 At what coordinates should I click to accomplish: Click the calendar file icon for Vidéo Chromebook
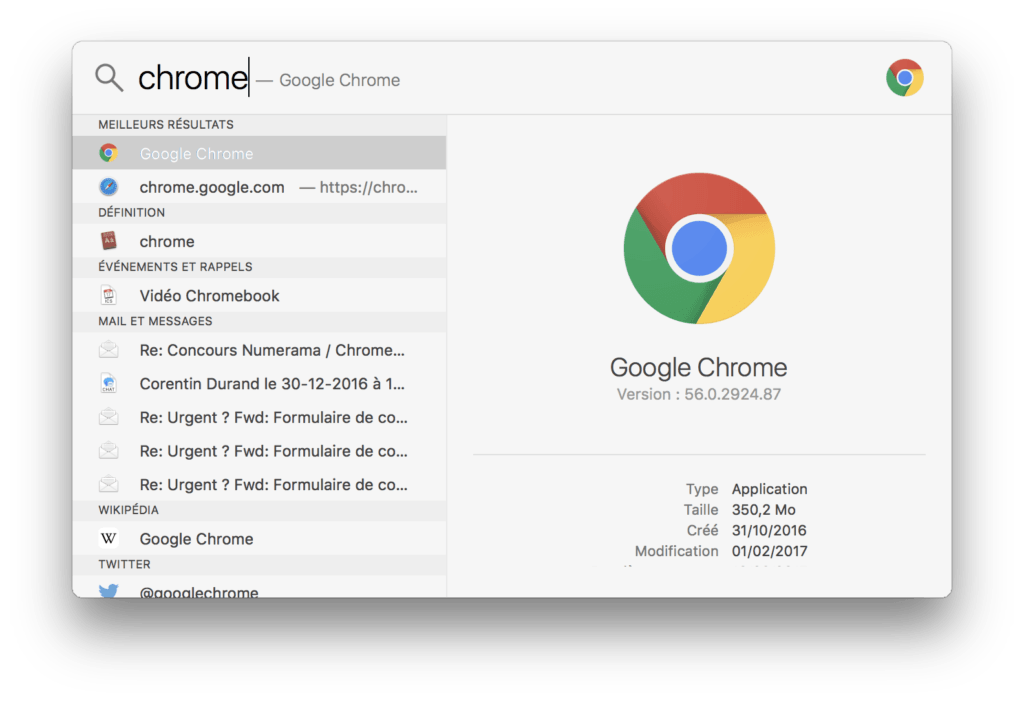click(108, 295)
